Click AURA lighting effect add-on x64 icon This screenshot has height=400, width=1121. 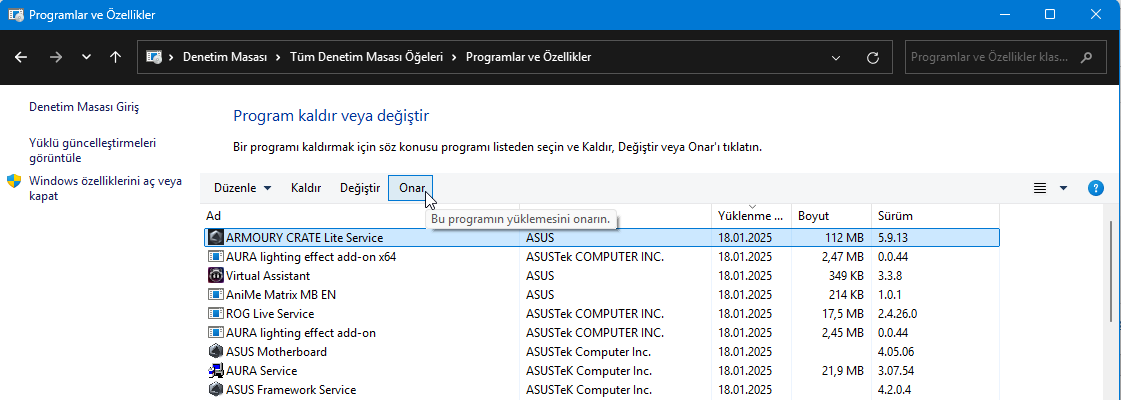[x=215, y=256]
